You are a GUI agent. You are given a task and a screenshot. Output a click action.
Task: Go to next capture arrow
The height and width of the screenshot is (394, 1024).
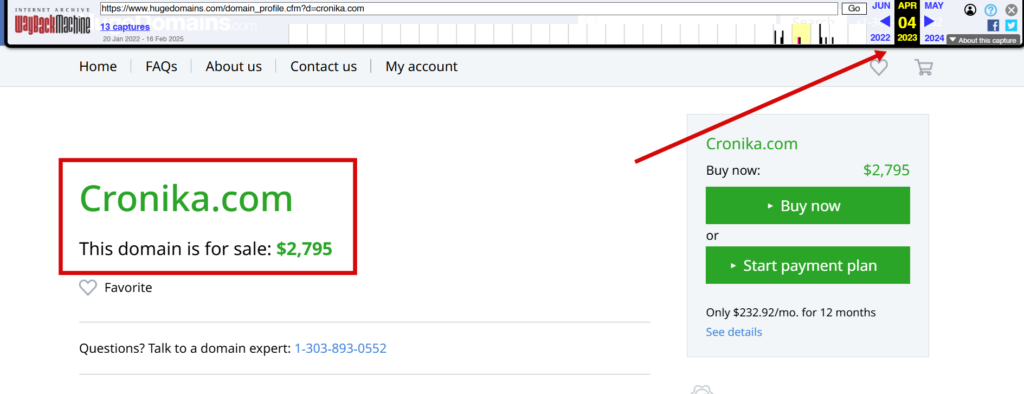tap(929, 22)
